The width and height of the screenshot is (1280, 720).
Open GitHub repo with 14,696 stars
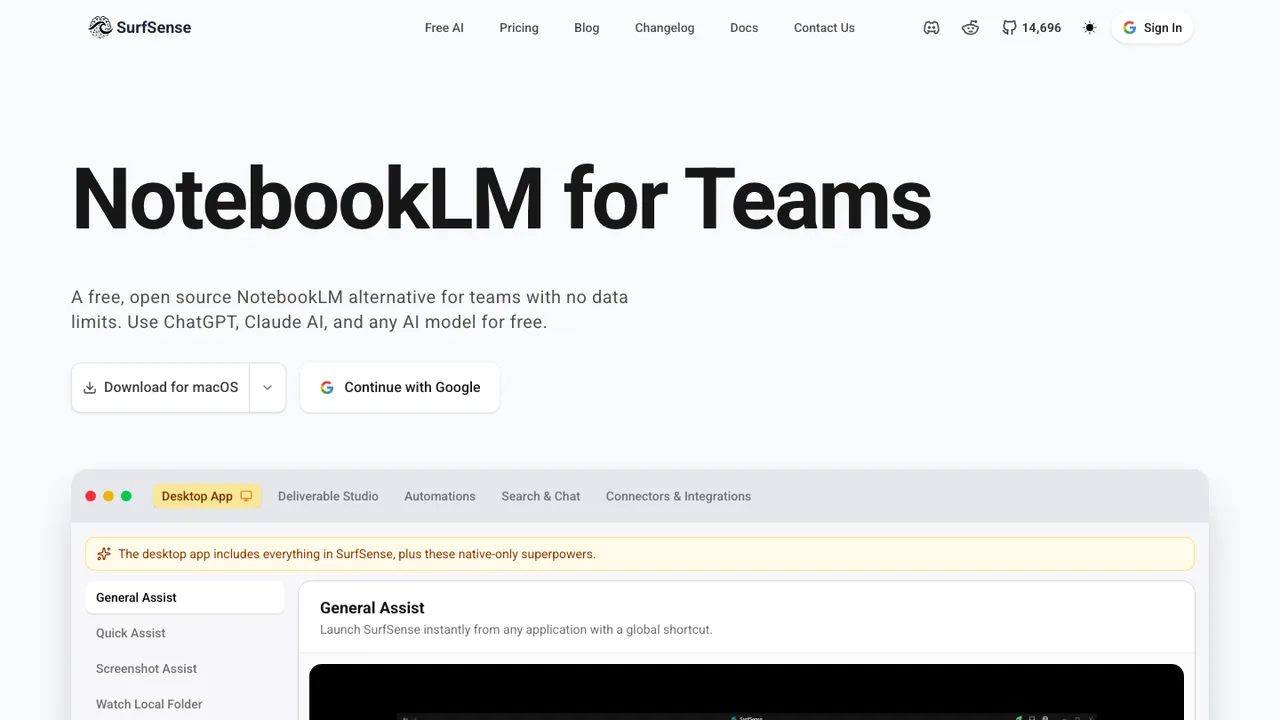point(1031,28)
